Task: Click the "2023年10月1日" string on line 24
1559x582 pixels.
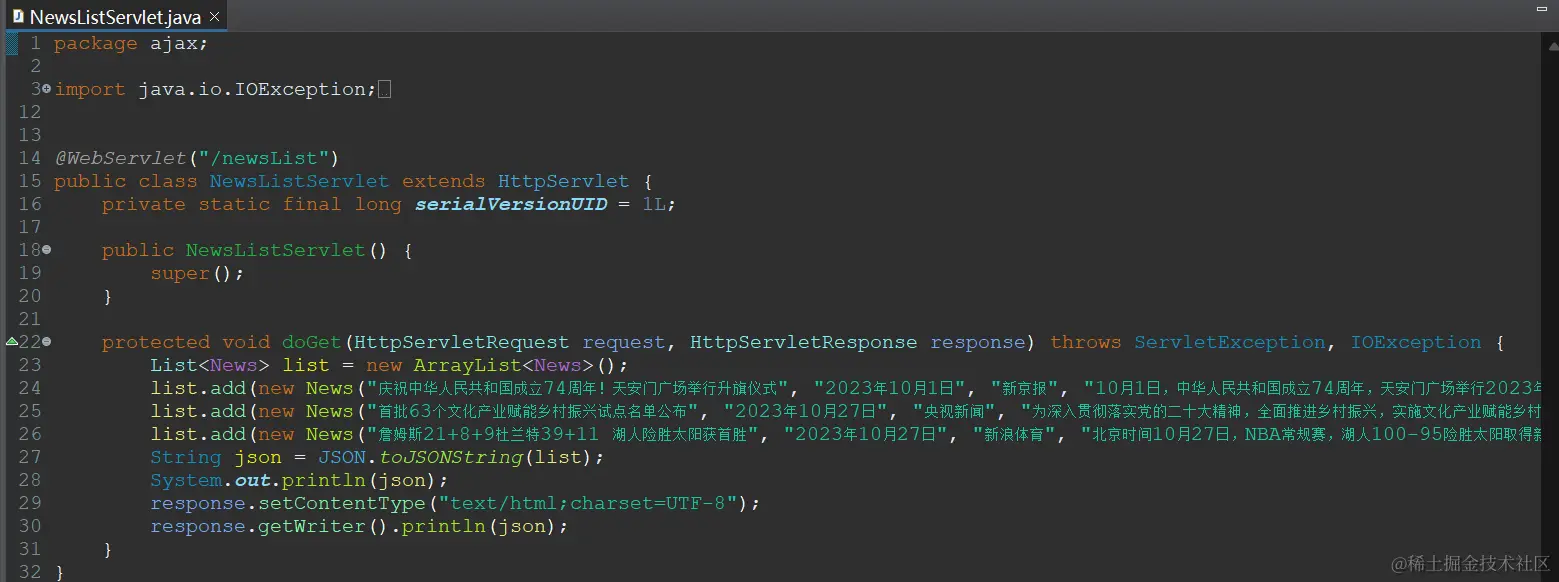Action: pos(891,388)
